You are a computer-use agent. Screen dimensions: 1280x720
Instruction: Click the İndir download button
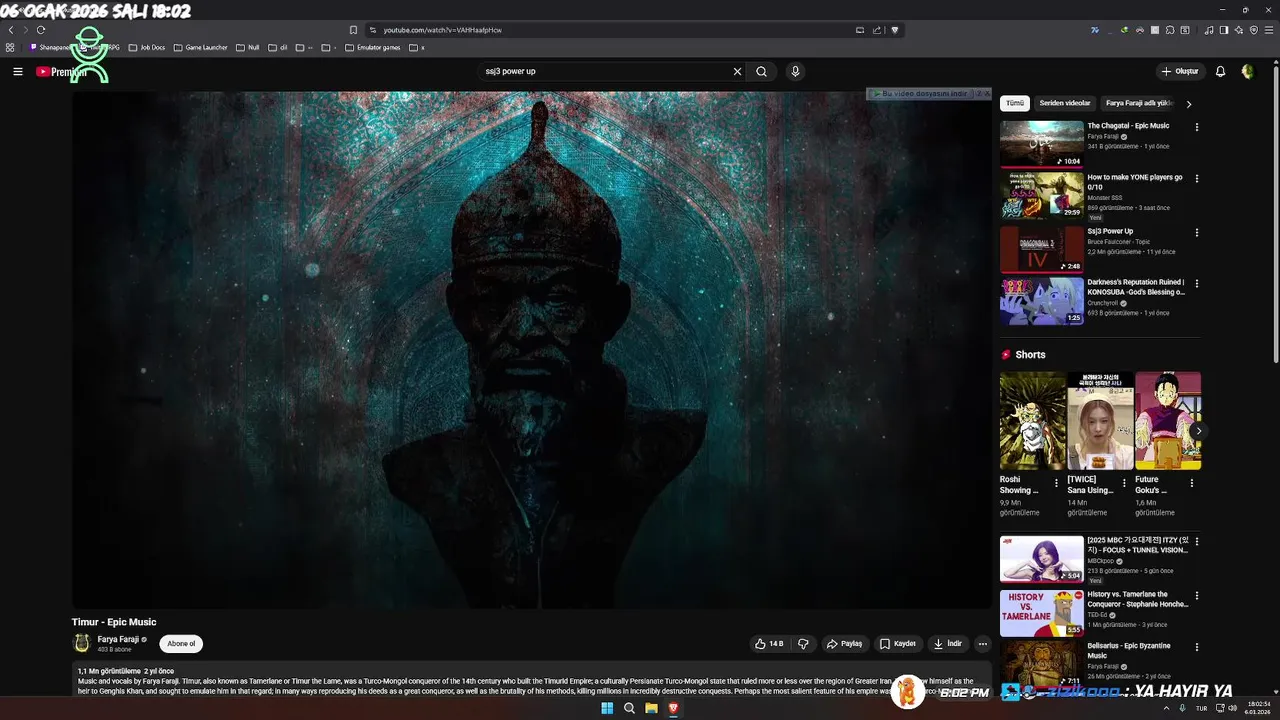coord(948,644)
